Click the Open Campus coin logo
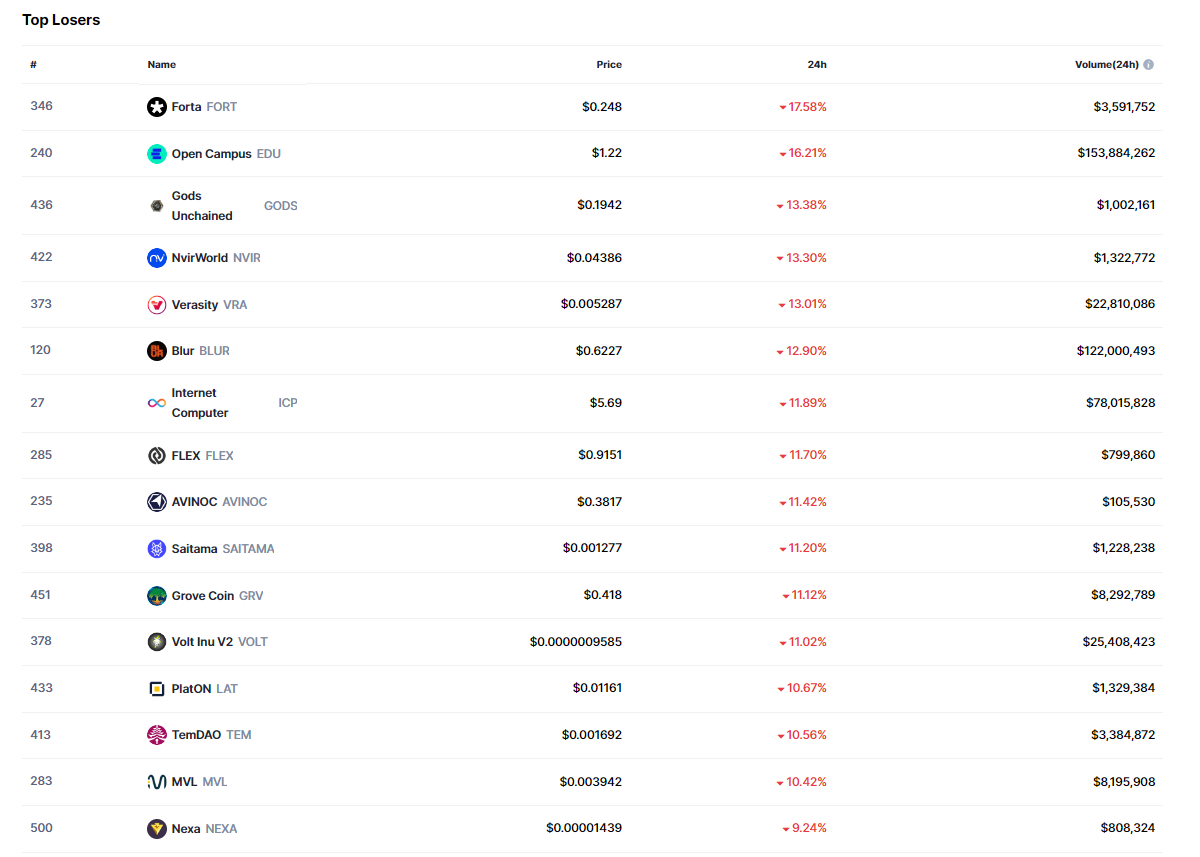The width and height of the screenshot is (1200, 857). coord(157,154)
